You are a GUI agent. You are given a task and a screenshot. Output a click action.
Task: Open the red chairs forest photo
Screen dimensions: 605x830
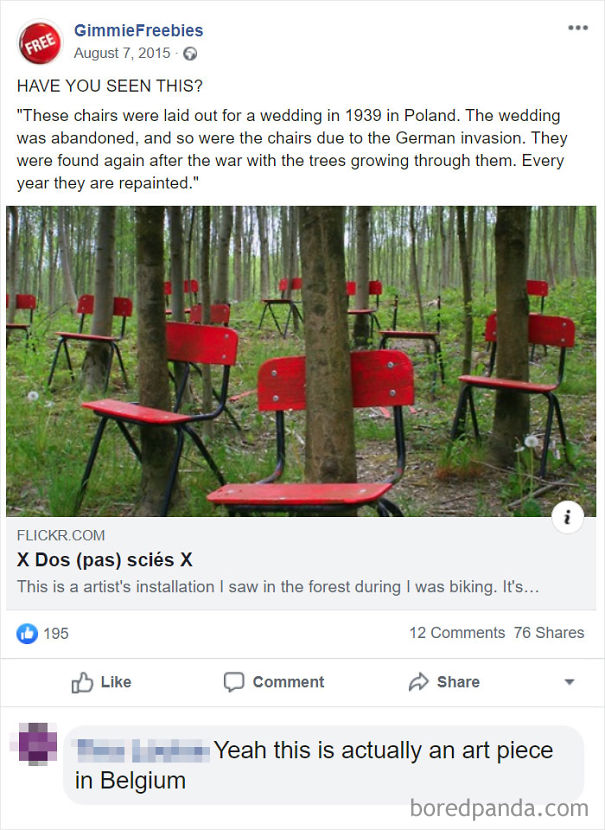301,361
